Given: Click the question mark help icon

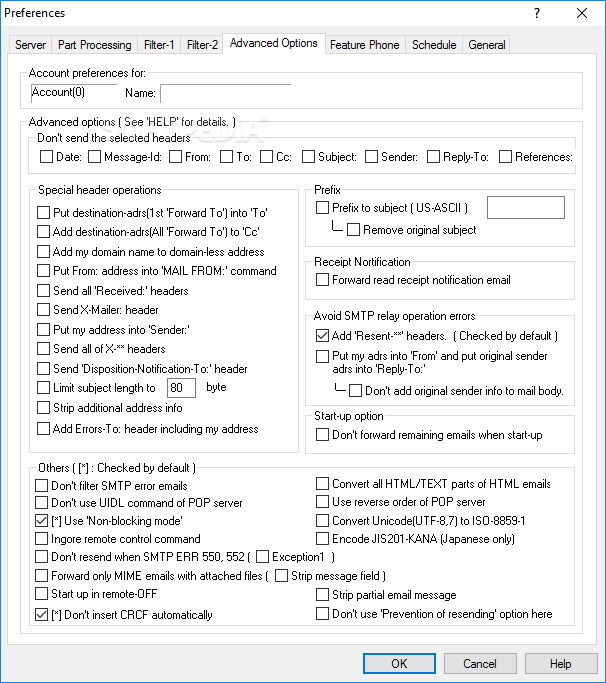Looking at the screenshot, I should [x=537, y=13].
